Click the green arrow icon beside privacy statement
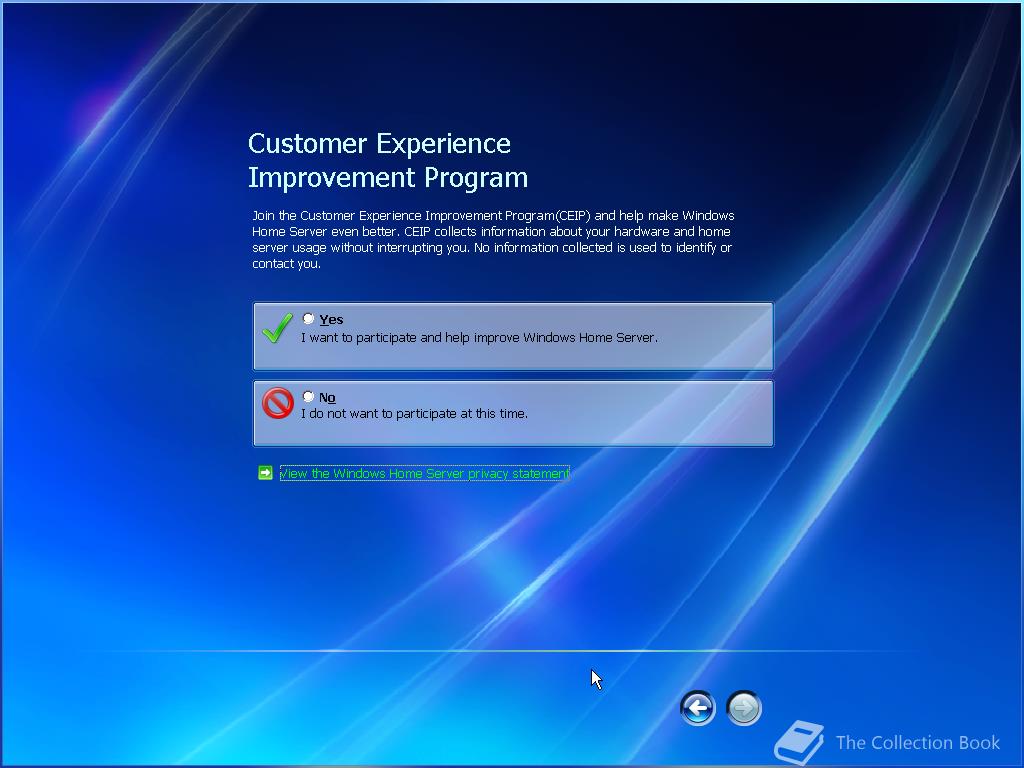1024x768 pixels. (265, 472)
